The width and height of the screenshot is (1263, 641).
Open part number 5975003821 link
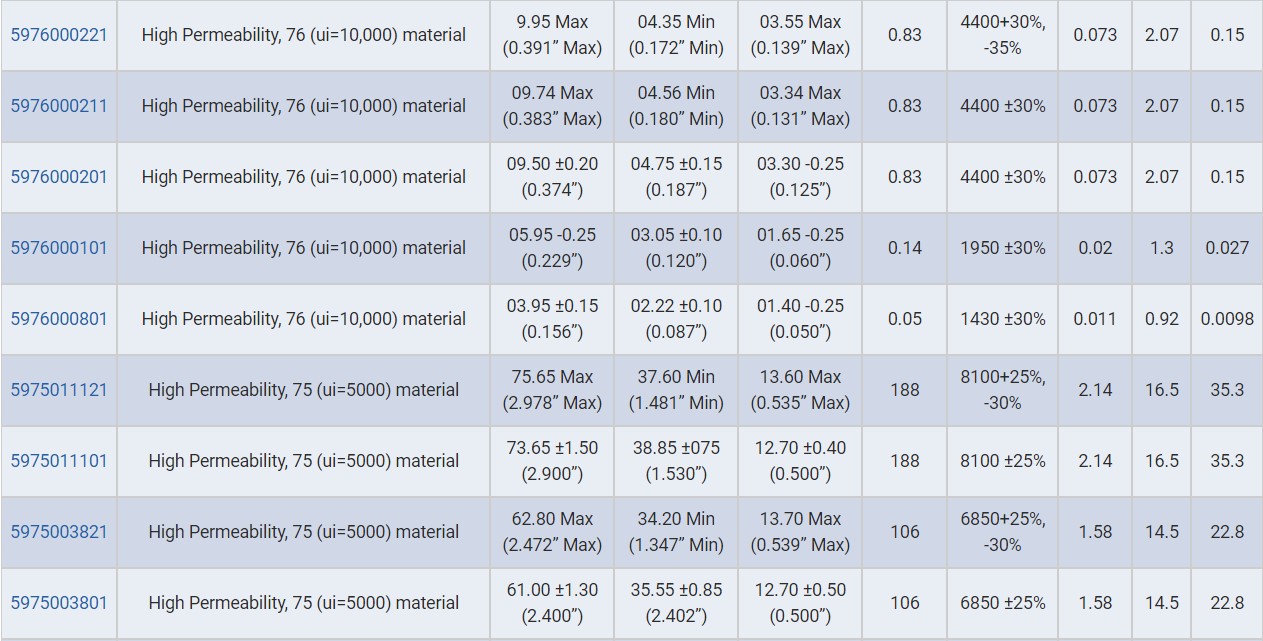[x=59, y=532]
